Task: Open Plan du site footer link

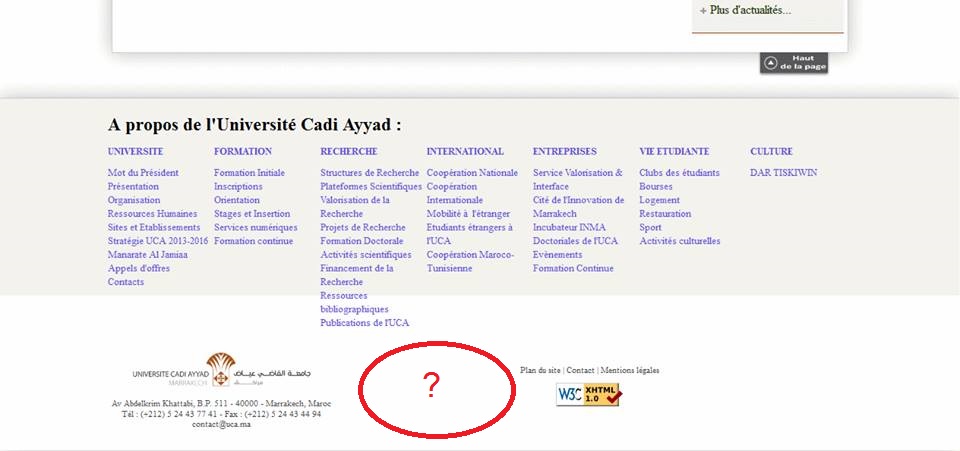Action: pyautogui.click(x=541, y=370)
